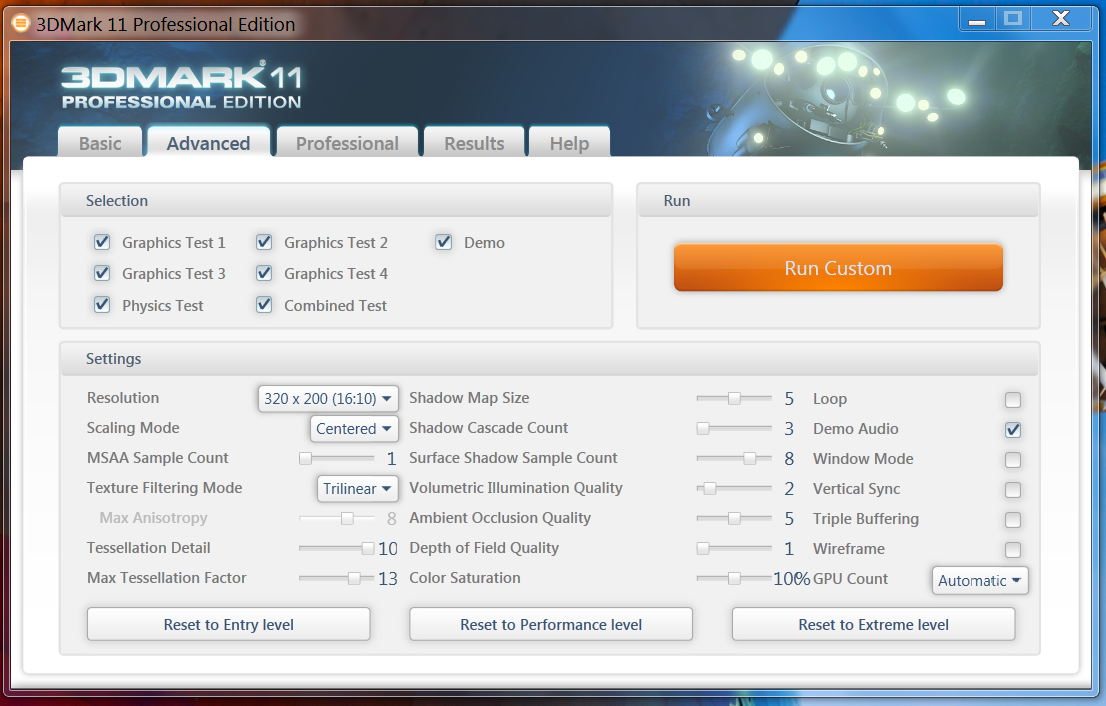Click the 3DMark app icon in title bar
Viewport: 1106px width, 706px height.
coord(21,24)
